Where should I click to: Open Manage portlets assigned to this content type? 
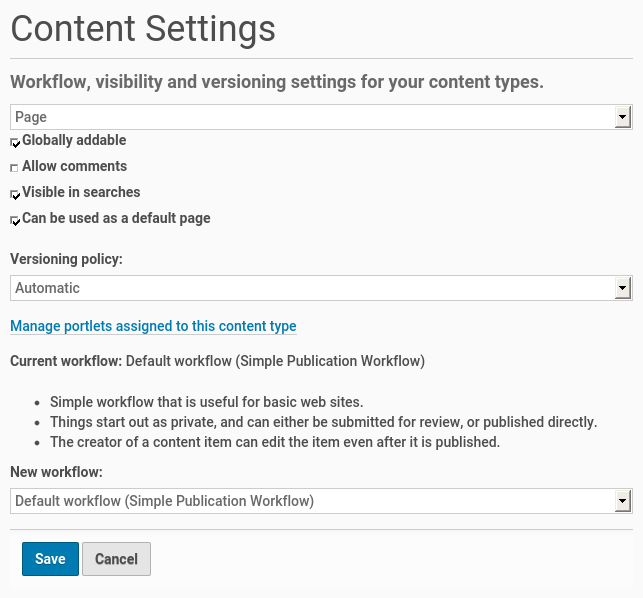[153, 326]
